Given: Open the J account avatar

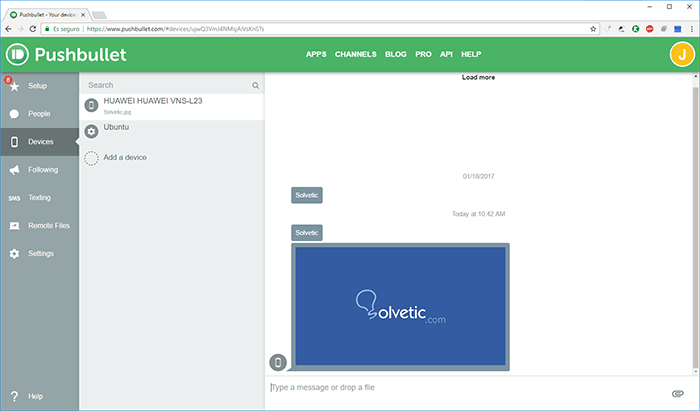Looking at the screenshot, I should coord(682,54).
